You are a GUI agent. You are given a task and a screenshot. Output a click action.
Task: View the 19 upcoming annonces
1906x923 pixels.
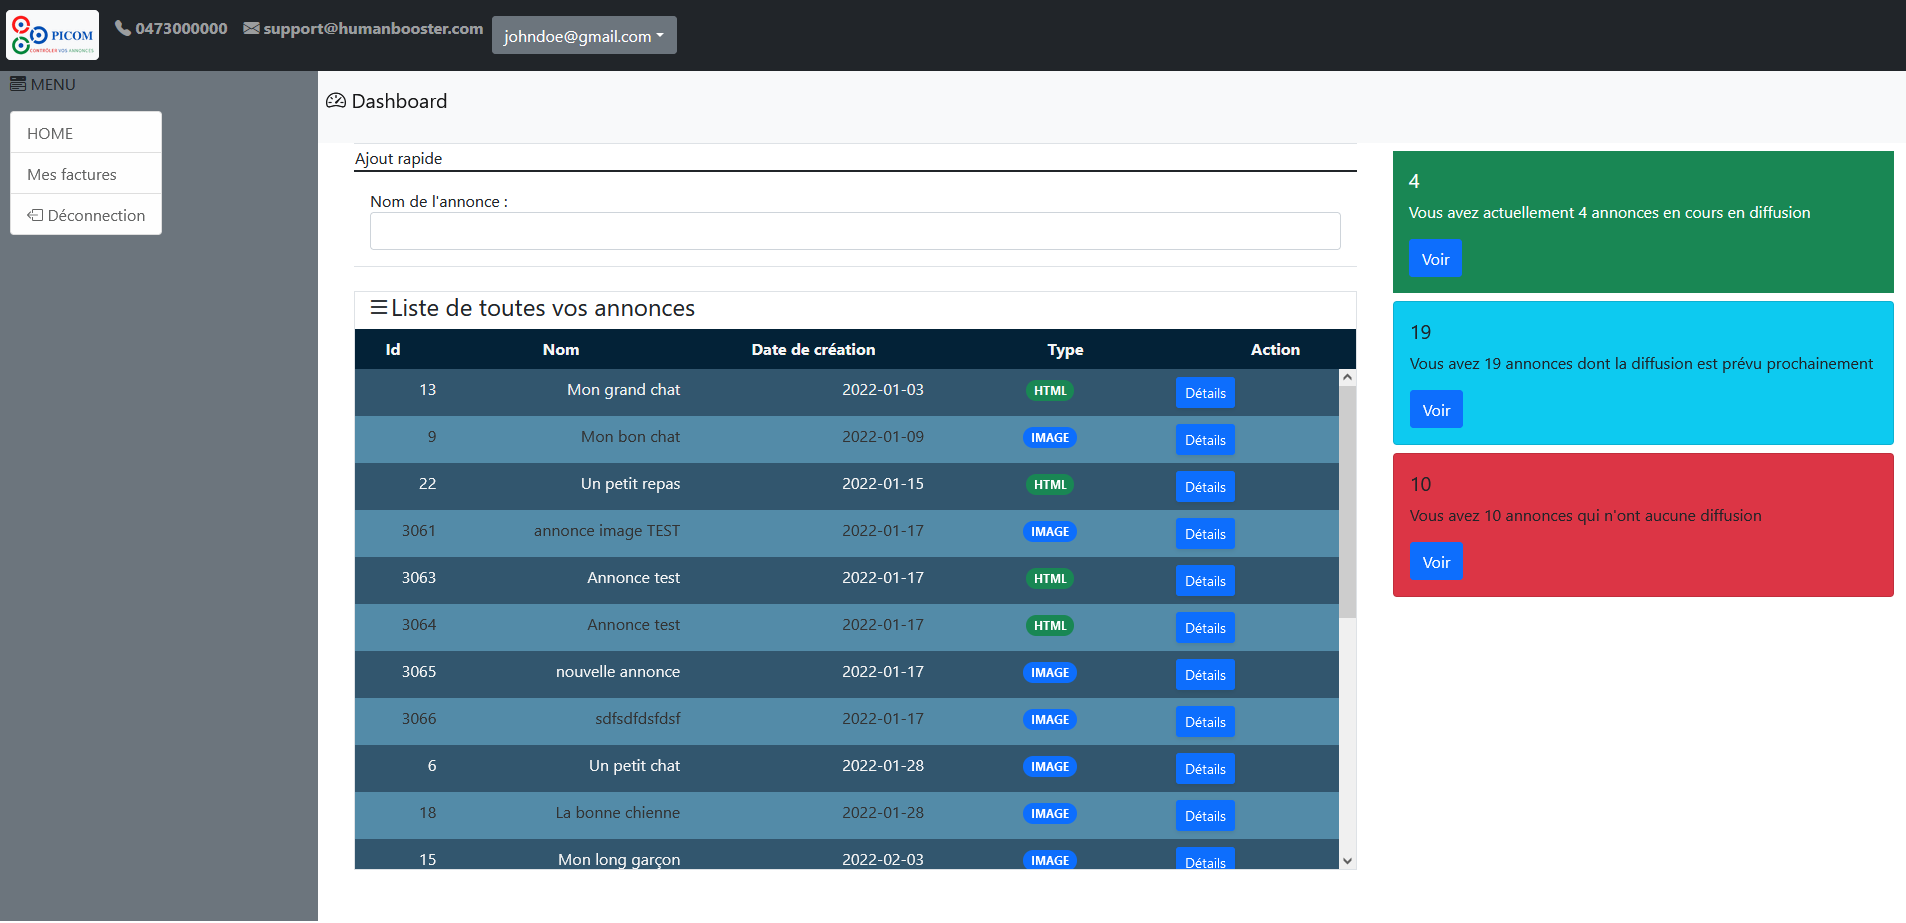click(1436, 410)
